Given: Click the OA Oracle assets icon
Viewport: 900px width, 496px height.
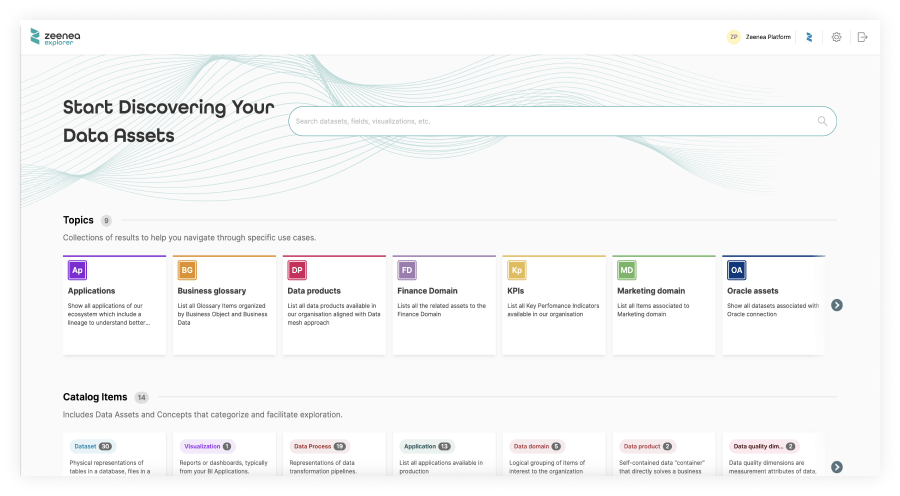Looking at the screenshot, I should pos(736,270).
